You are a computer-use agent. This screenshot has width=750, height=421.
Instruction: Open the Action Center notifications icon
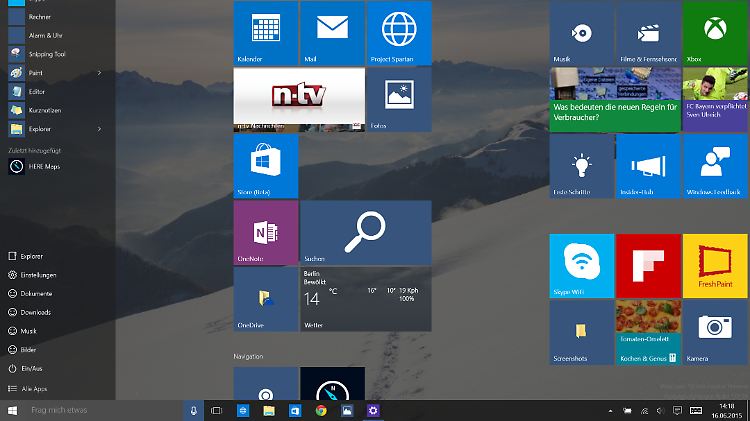pyautogui.click(x=677, y=411)
